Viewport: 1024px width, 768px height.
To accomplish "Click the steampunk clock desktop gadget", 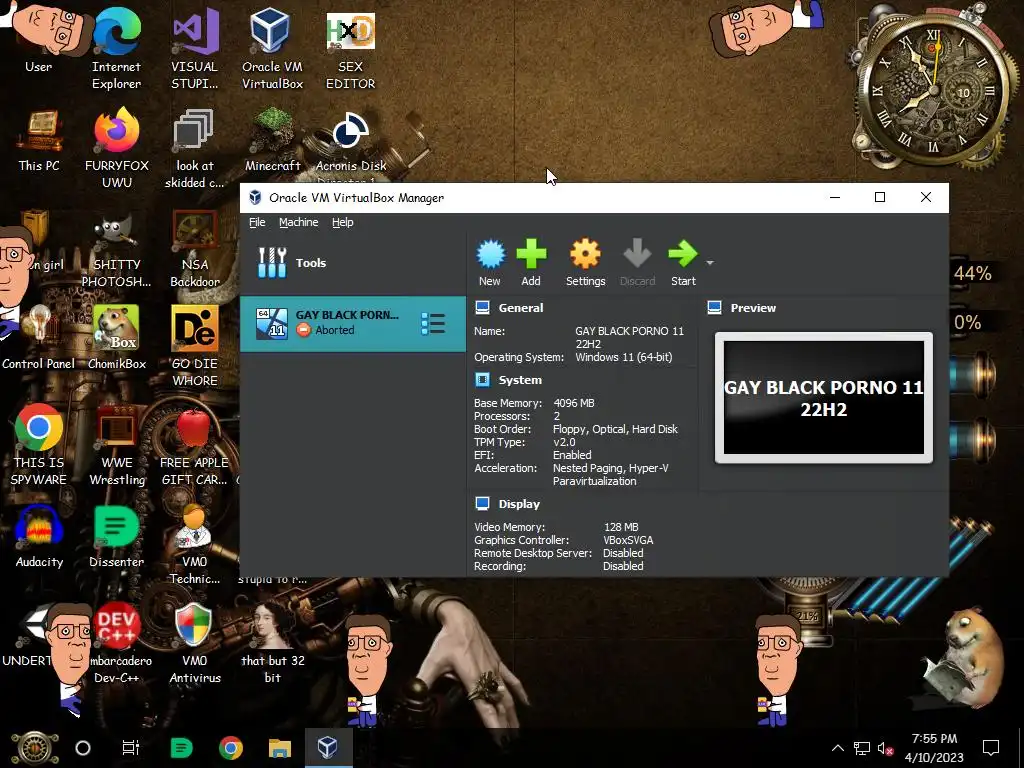I will [x=932, y=91].
